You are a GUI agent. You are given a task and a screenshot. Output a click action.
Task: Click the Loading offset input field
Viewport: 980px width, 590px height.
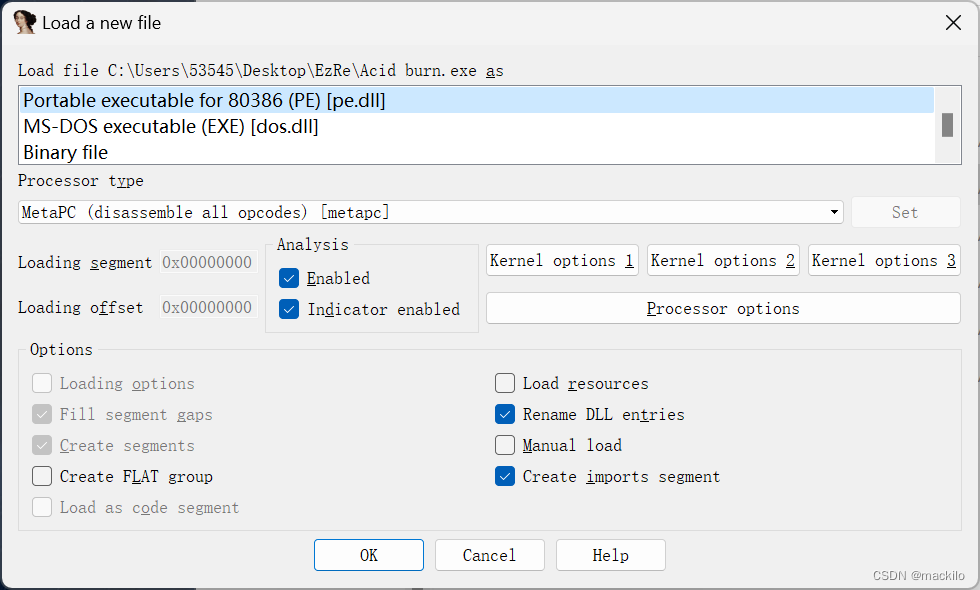point(209,308)
